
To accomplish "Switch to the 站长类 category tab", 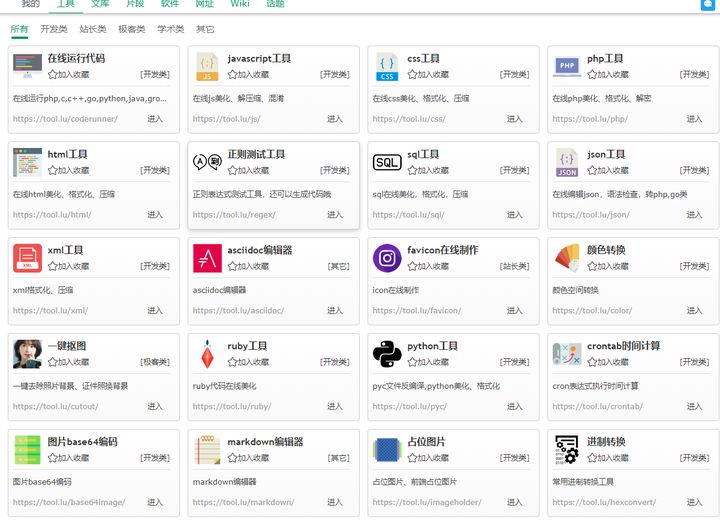I will click(93, 29).
